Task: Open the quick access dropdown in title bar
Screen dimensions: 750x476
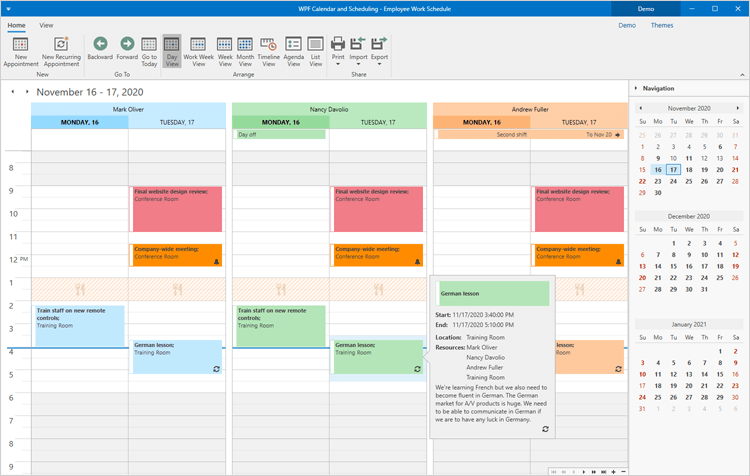Action: (9, 9)
